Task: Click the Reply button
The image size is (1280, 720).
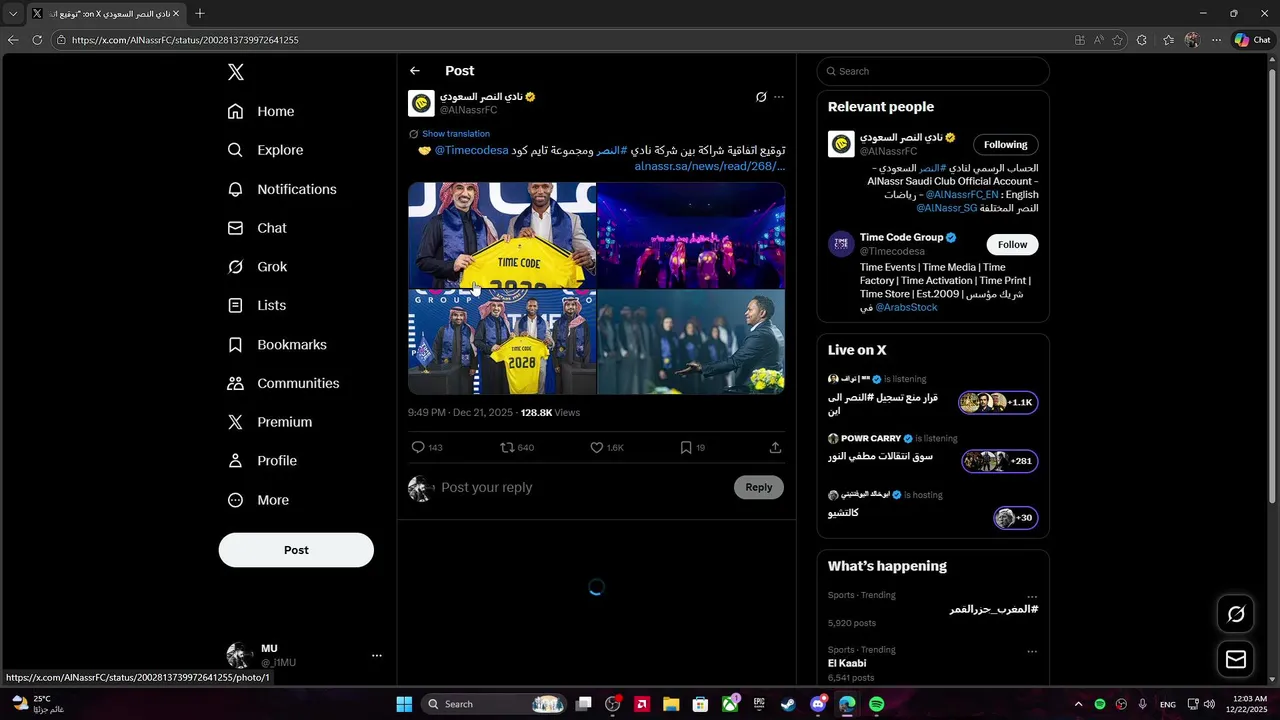Action: pos(759,487)
